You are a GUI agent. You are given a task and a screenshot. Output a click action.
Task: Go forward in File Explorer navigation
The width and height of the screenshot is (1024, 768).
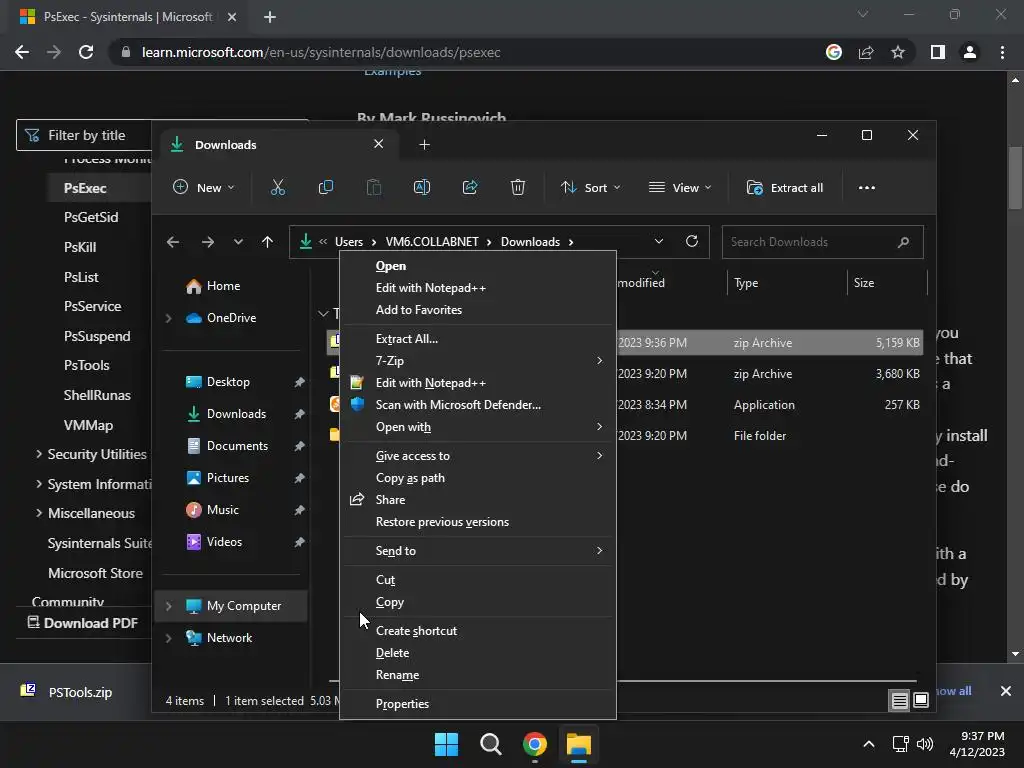[x=208, y=242]
